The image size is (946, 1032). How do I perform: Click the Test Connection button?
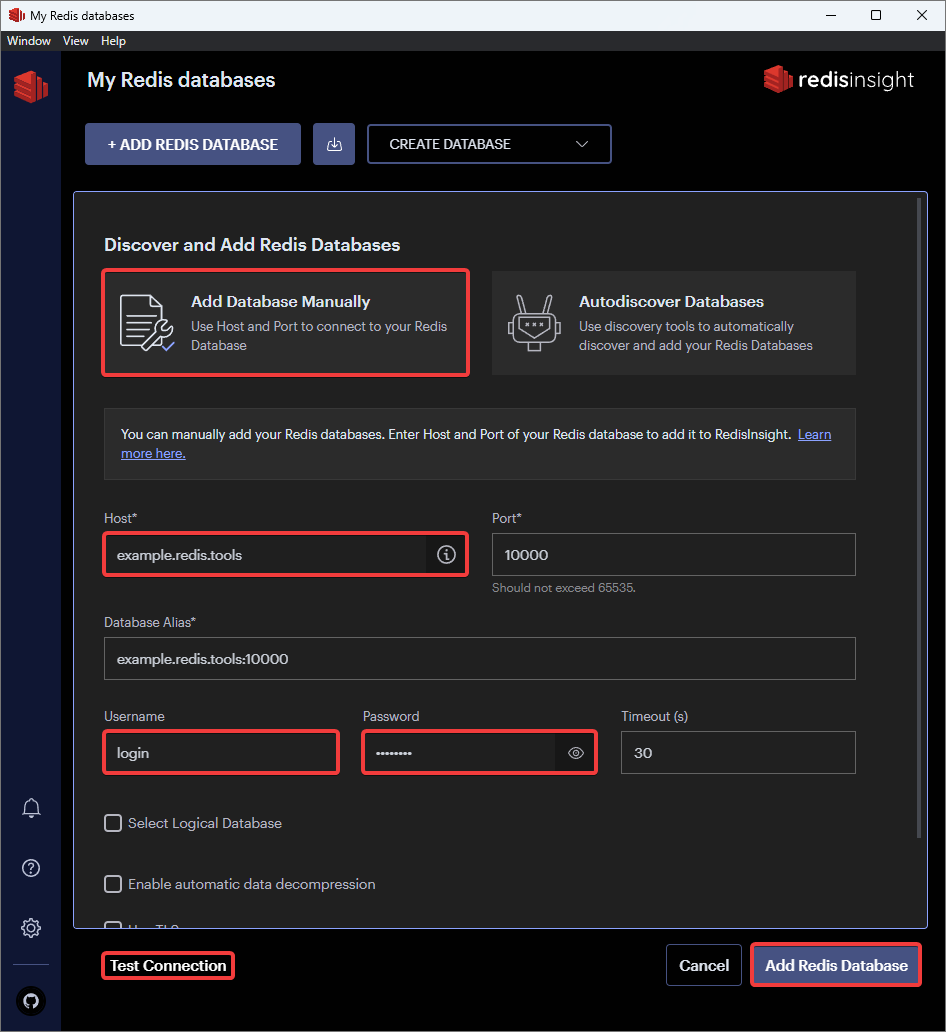168,966
